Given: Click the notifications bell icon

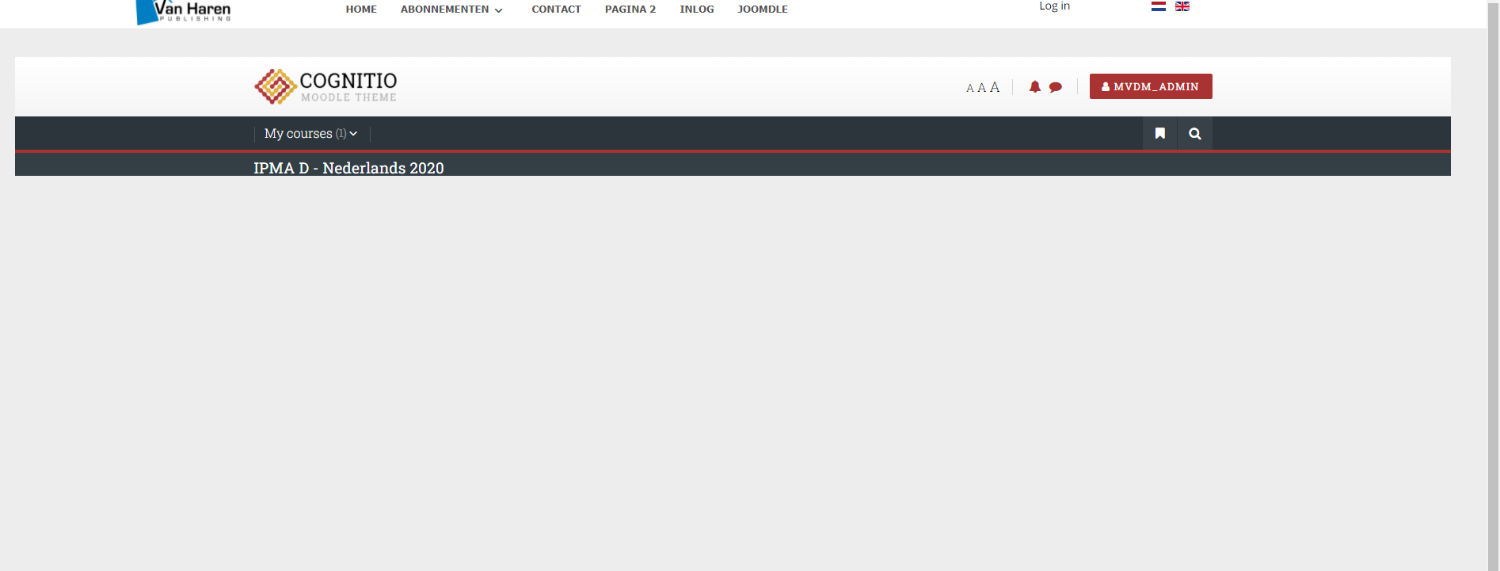Looking at the screenshot, I should tap(1035, 87).
